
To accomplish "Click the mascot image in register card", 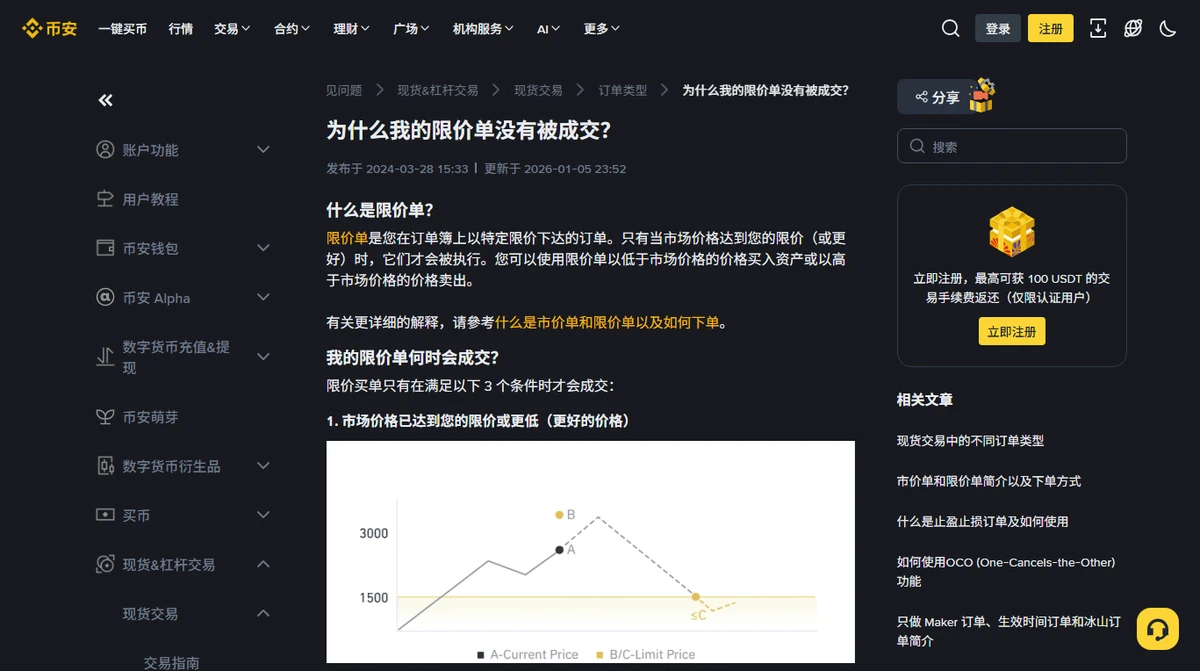I will (1011, 233).
